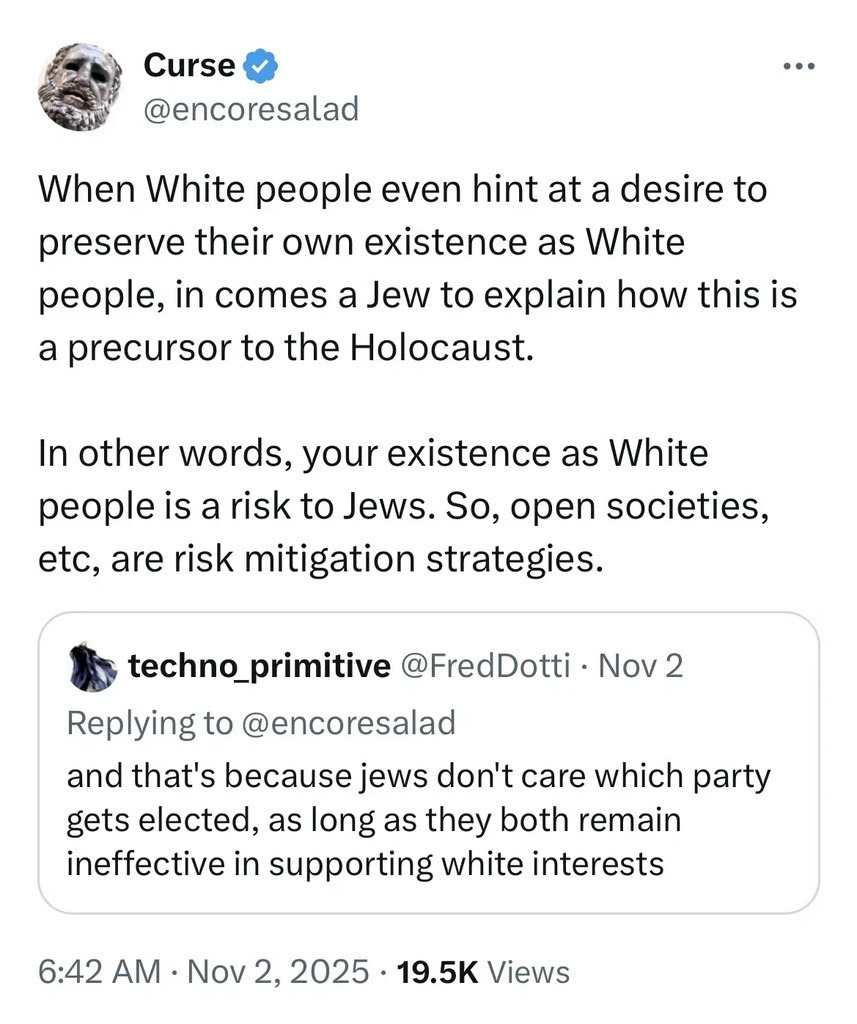This screenshot has width=857, height=1024.
Task: Click the Replying to label in quote
Action: (148, 722)
